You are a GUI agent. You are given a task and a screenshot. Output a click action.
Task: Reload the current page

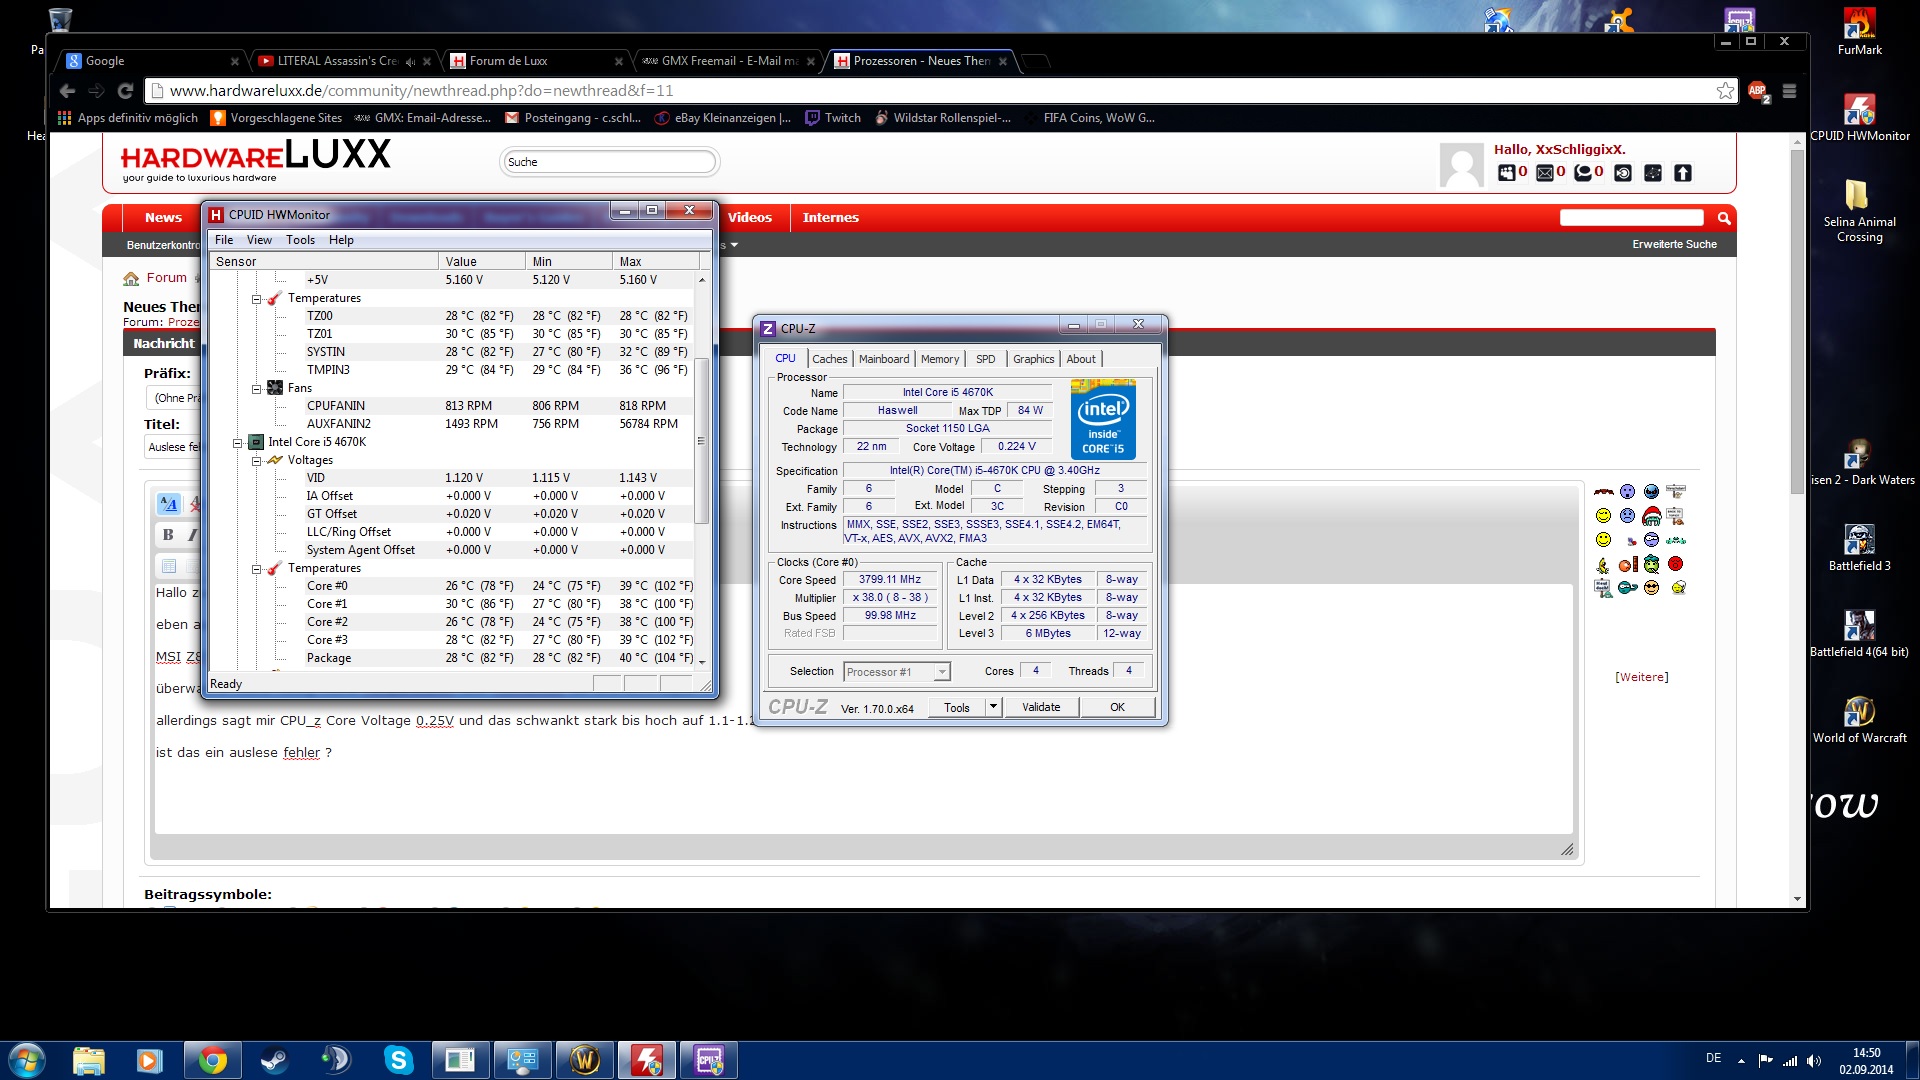125,91
